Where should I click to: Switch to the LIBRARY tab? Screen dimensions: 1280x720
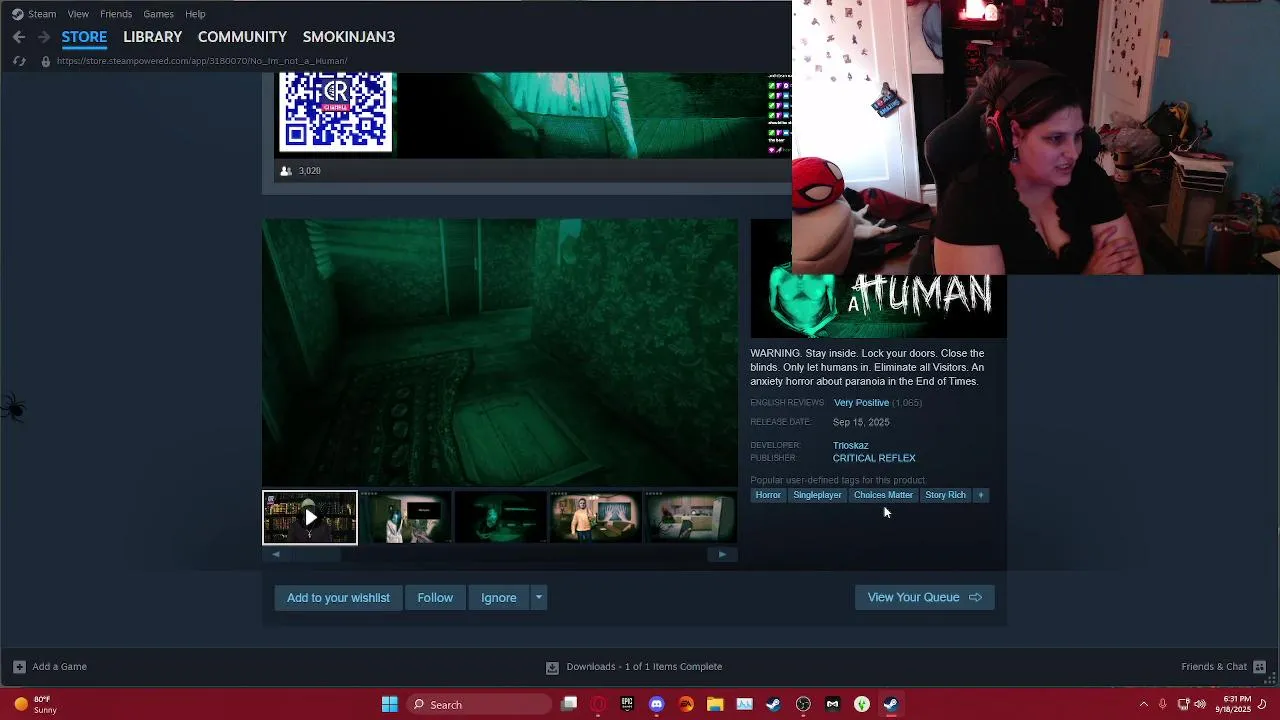(x=152, y=37)
